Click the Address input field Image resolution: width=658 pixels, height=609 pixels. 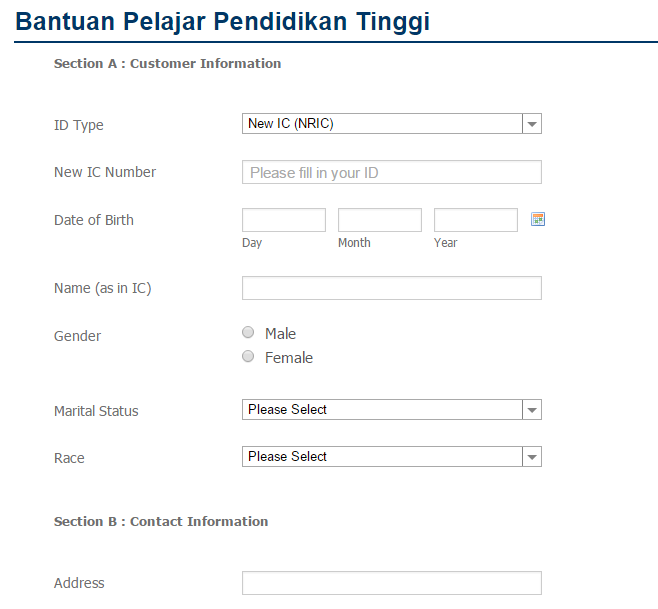coord(392,583)
